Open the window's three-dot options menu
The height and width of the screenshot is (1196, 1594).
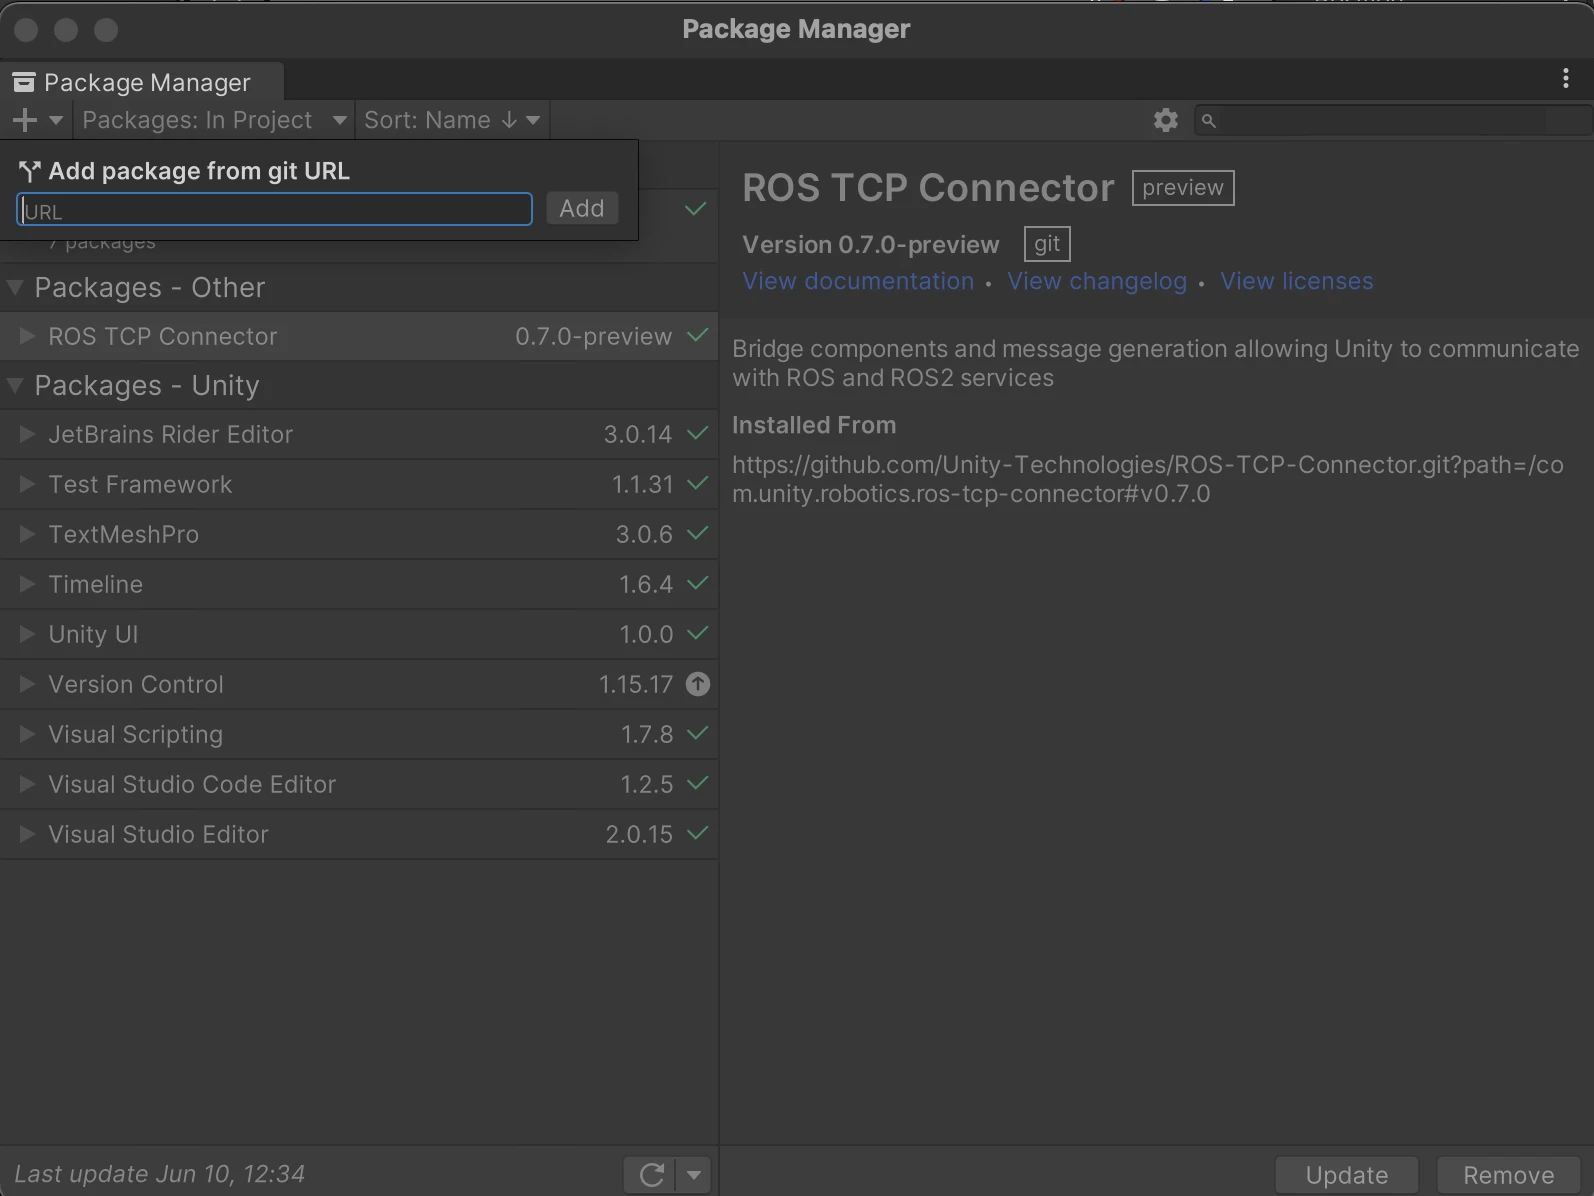pos(1566,79)
